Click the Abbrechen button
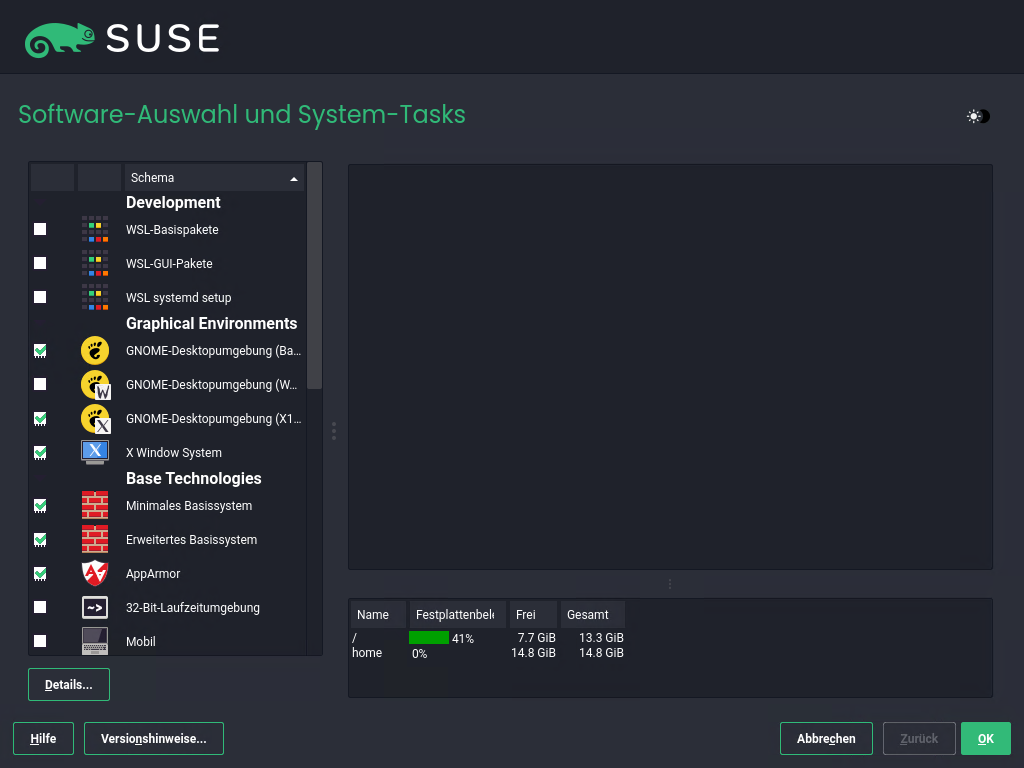The height and width of the screenshot is (768, 1024). 826,738
